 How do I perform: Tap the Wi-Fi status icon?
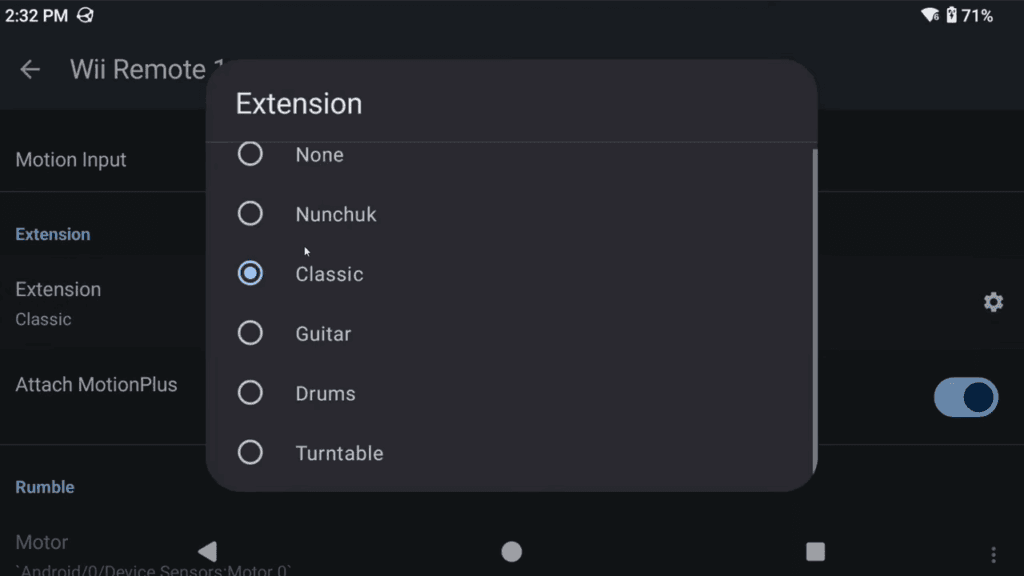[x=929, y=15]
